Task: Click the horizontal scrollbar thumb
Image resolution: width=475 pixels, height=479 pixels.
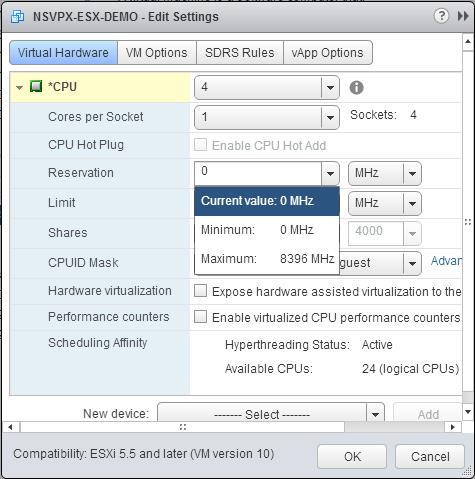Action: [182, 427]
